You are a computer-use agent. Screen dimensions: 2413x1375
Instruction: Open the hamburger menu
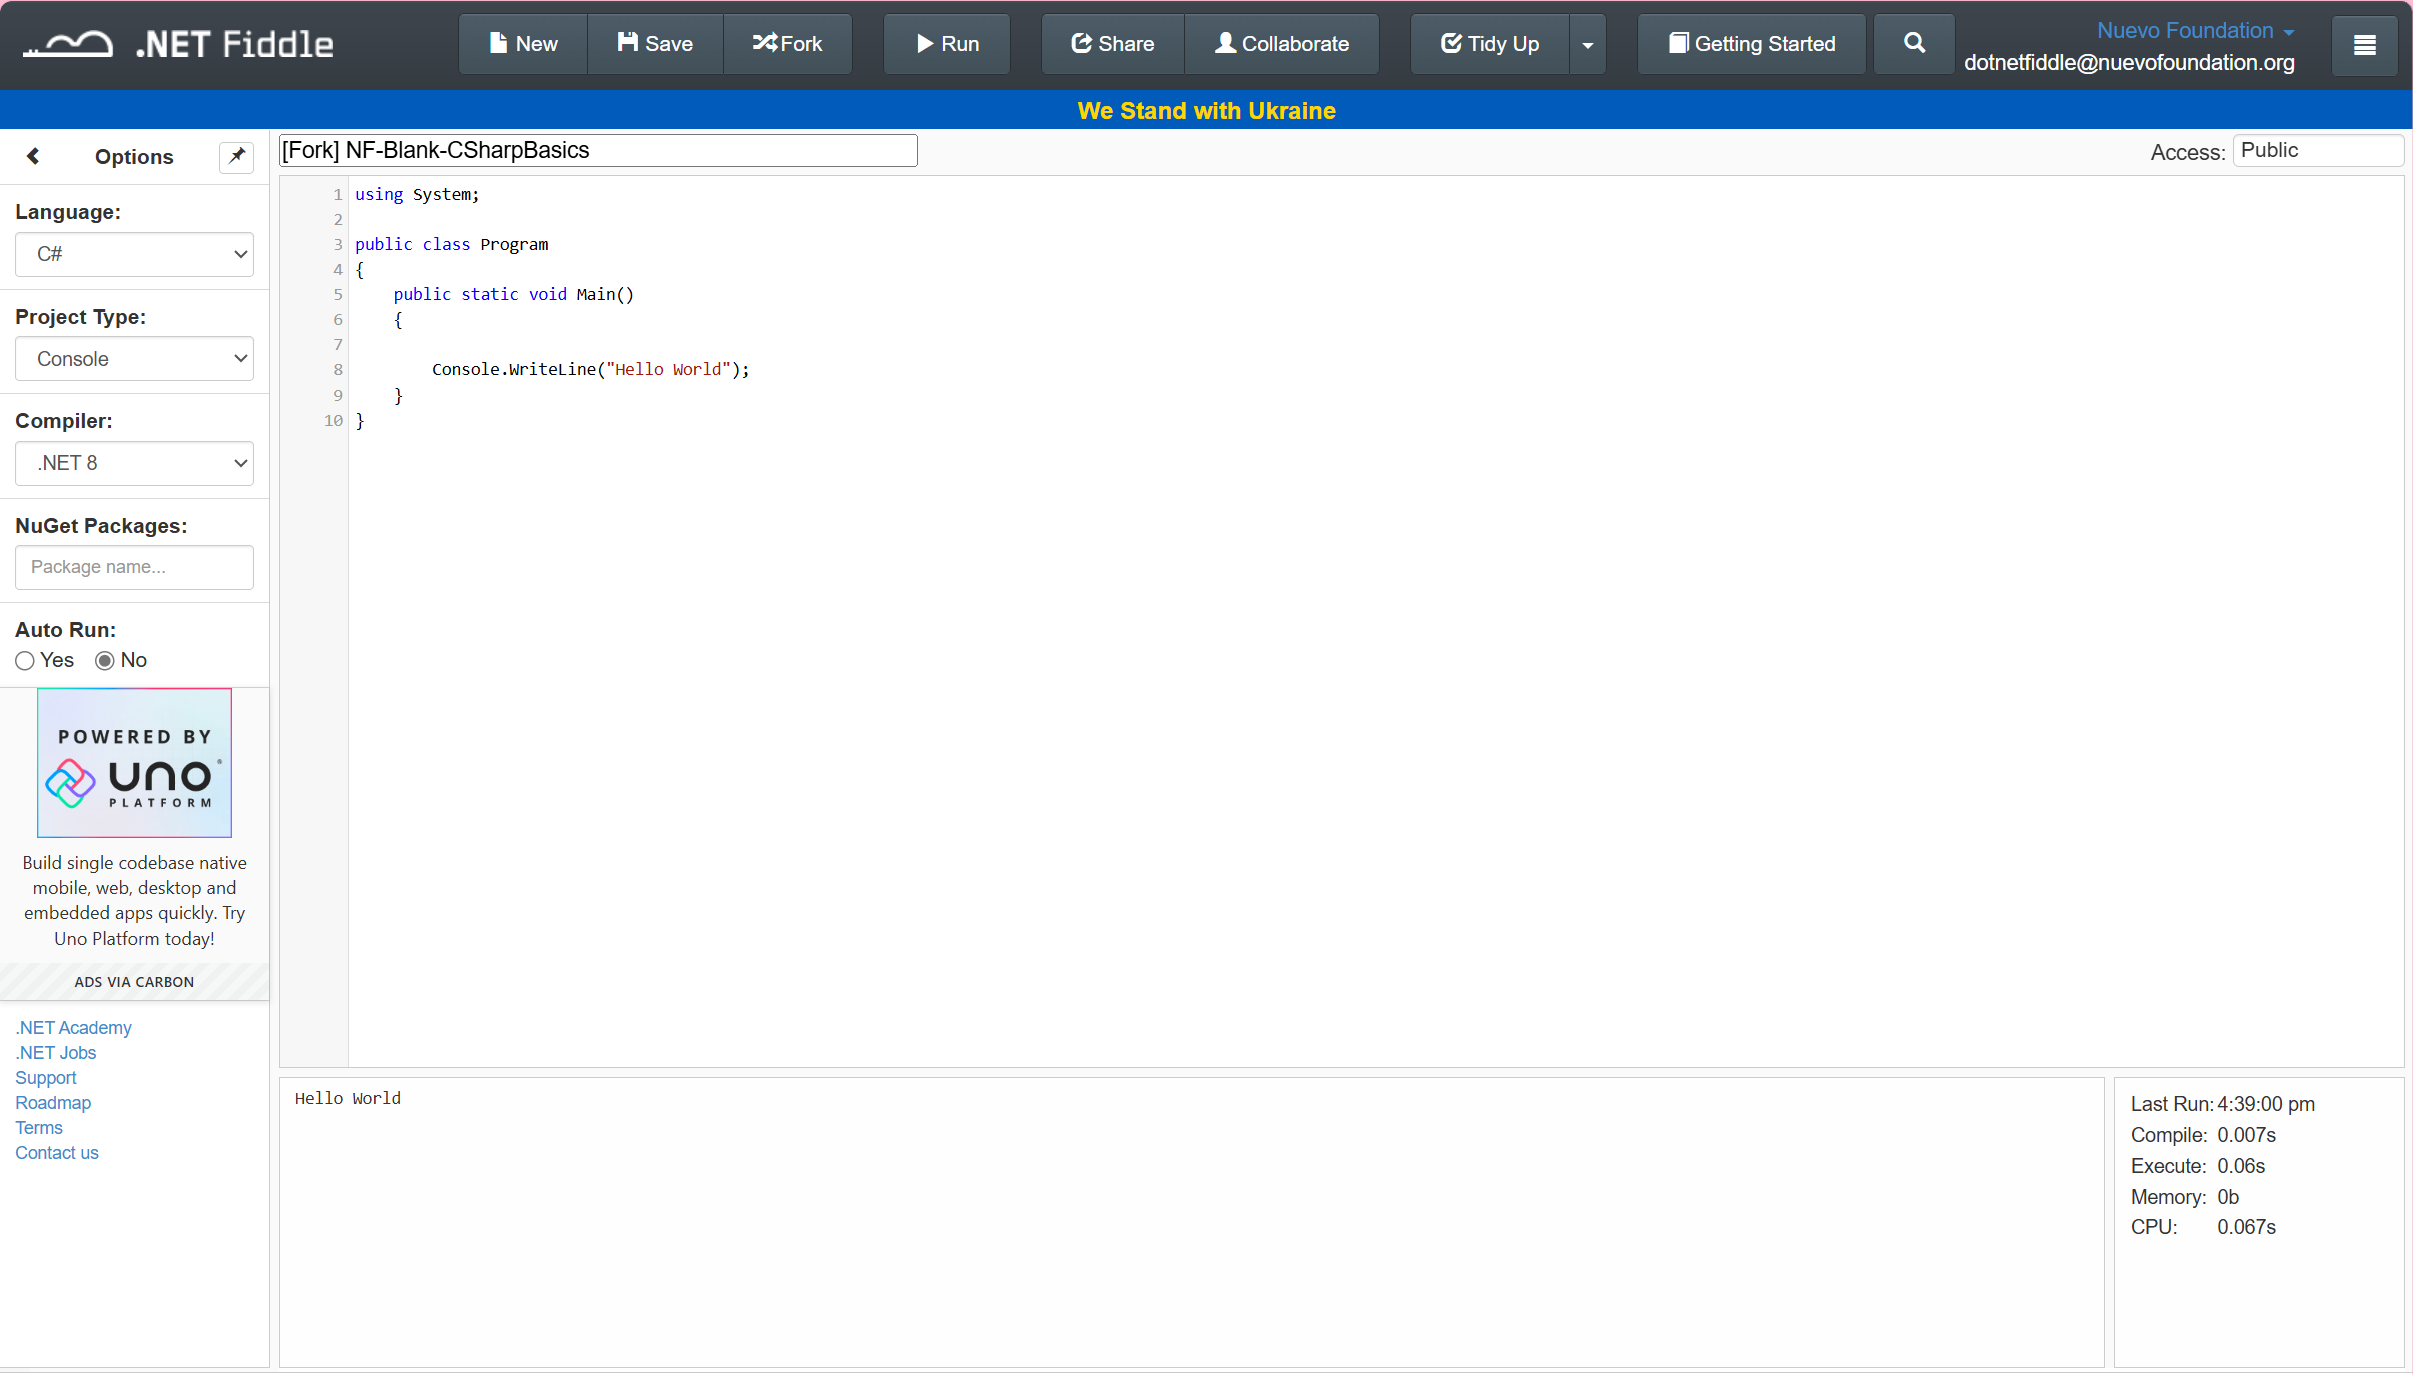point(2364,45)
